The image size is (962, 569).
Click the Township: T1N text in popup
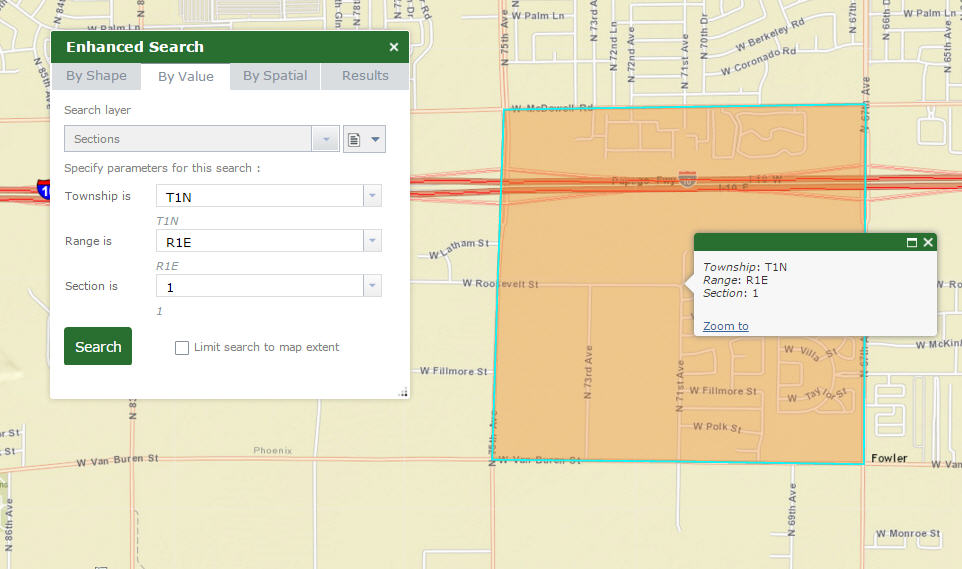[745, 267]
